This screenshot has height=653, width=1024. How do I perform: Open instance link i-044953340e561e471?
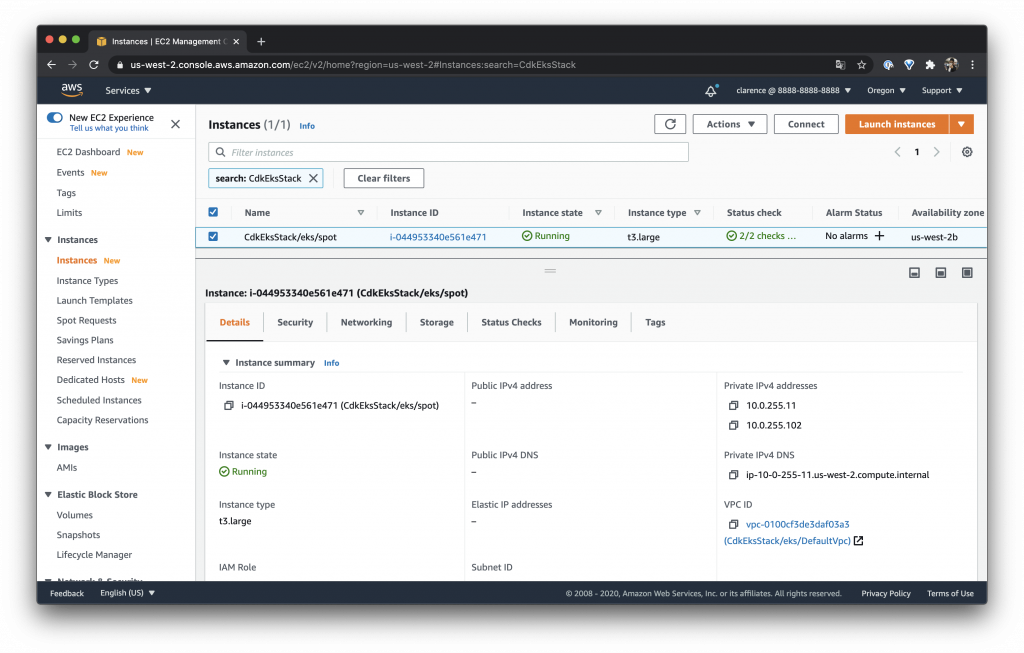[438, 237]
